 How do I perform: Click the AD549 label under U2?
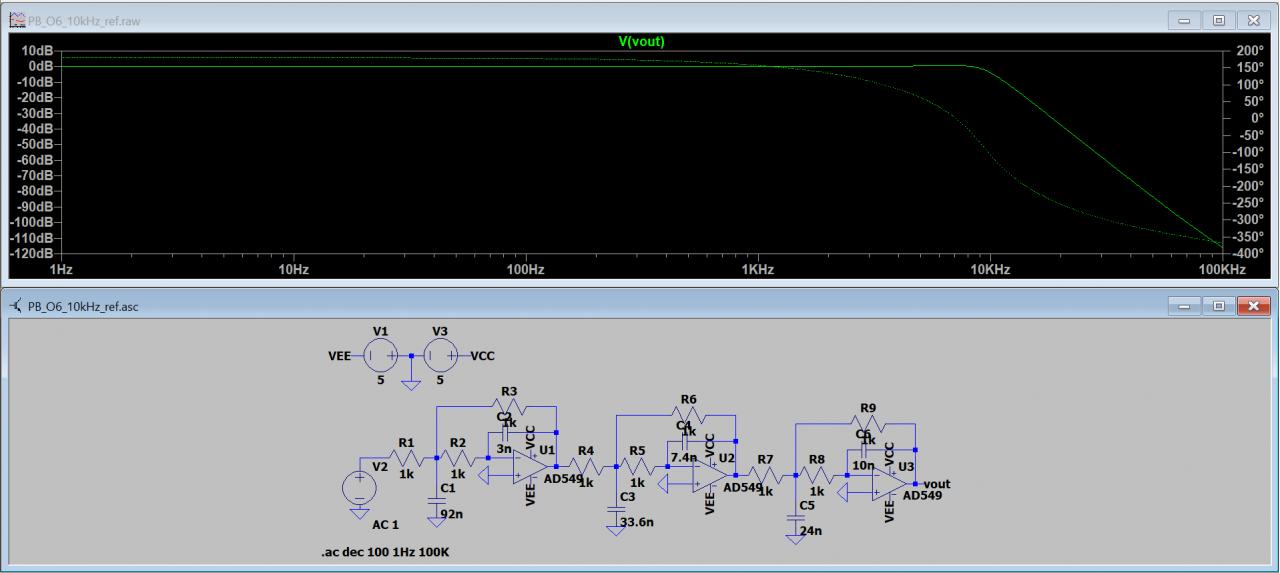coord(742,488)
